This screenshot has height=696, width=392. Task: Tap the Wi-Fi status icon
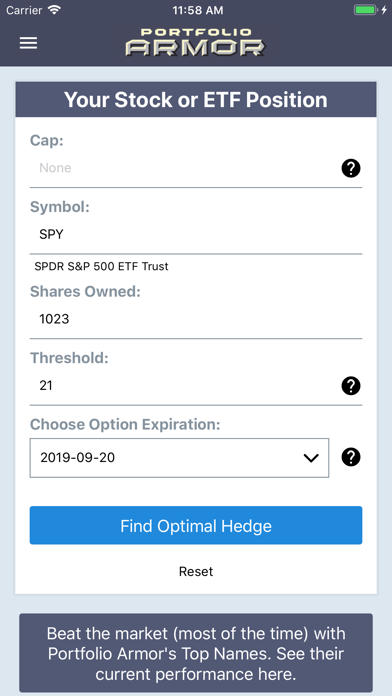pos(54,10)
